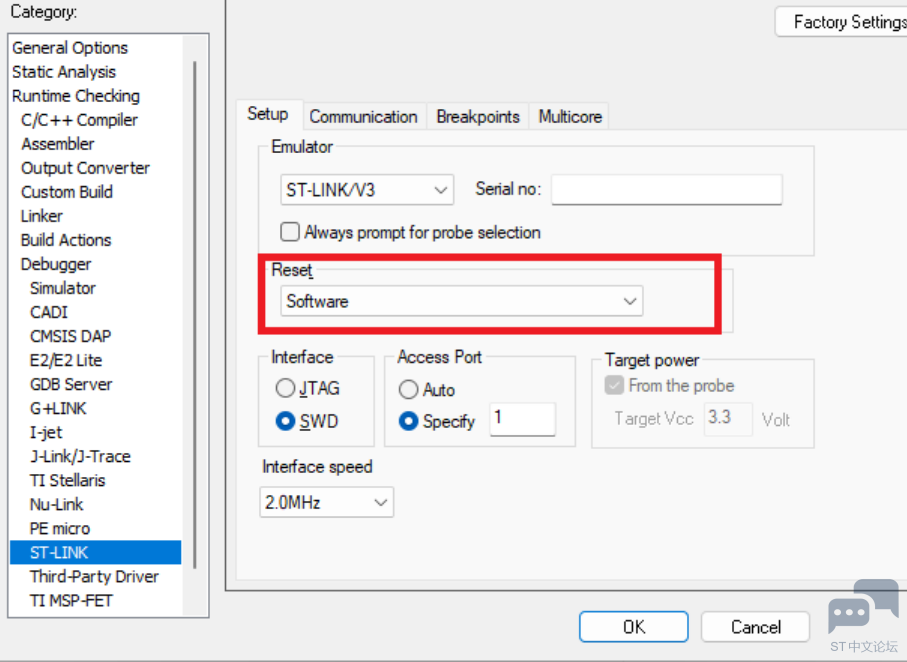907x662 pixels.
Task: Open the Interface speed 2.0MHz dropdown
Action: pyautogui.click(x=326, y=502)
